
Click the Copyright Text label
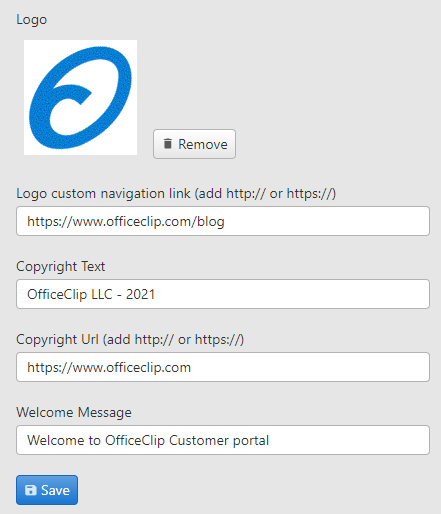pos(61,267)
